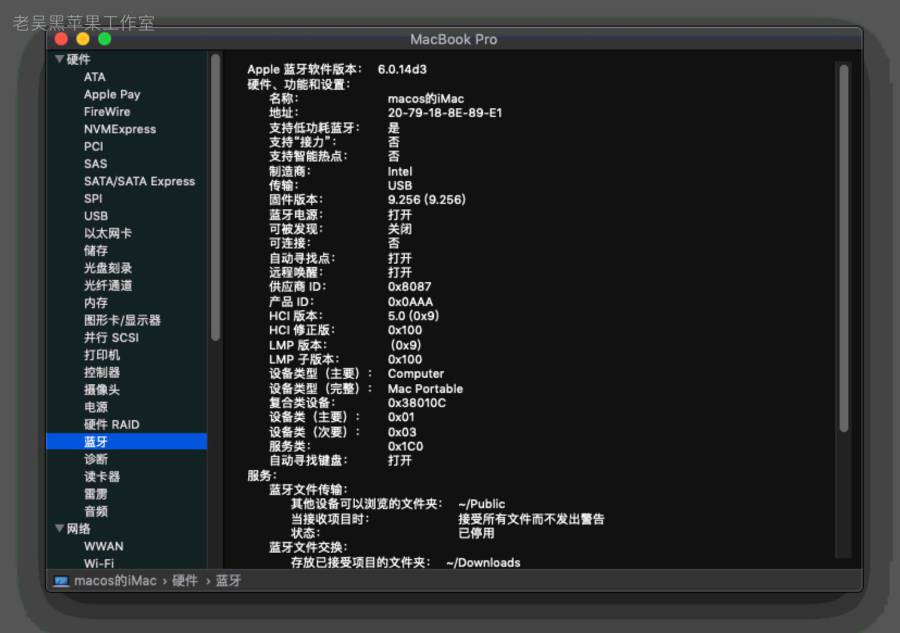The width and height of the screenshot is (900, 633).
Task: Select 内存 (Memory) in the sidebar
Action: coord(95,302)
